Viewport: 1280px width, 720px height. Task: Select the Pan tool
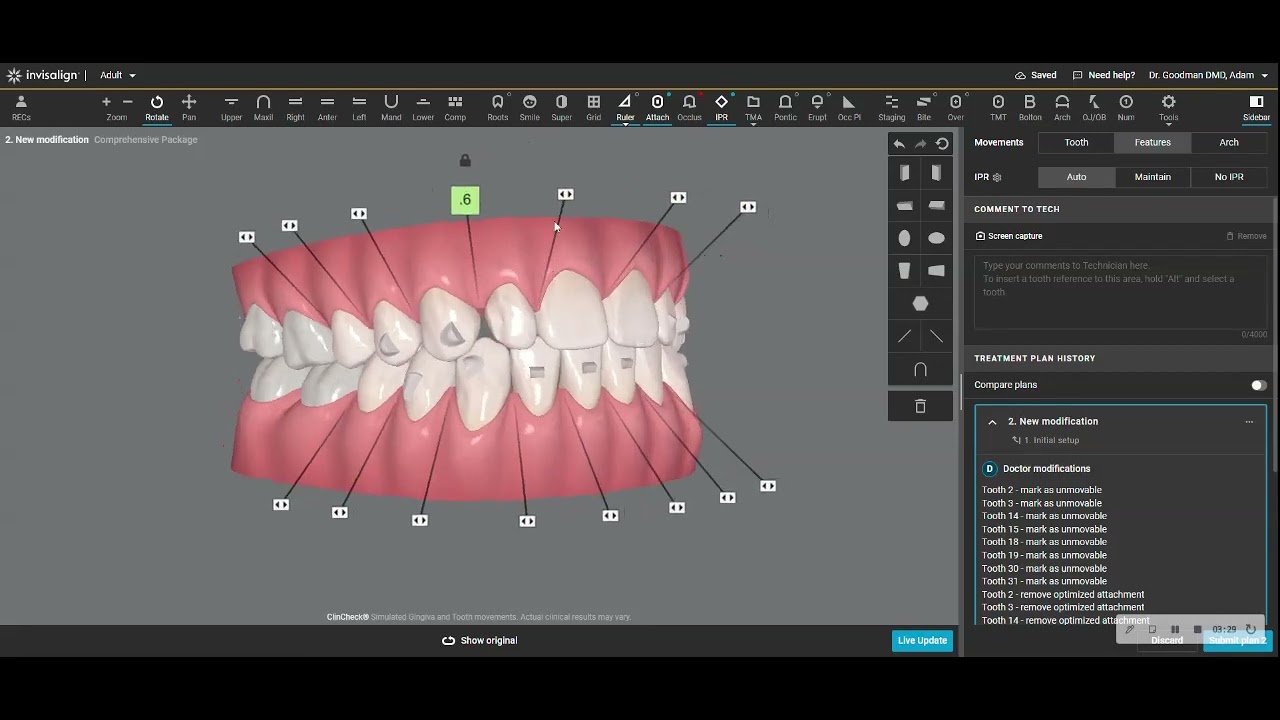click(x=189, y=108)
